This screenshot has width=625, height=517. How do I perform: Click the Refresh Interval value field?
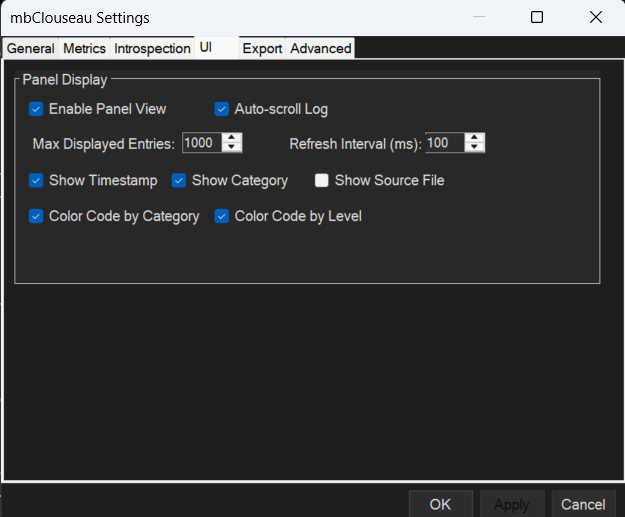click(x=445, y=143)
